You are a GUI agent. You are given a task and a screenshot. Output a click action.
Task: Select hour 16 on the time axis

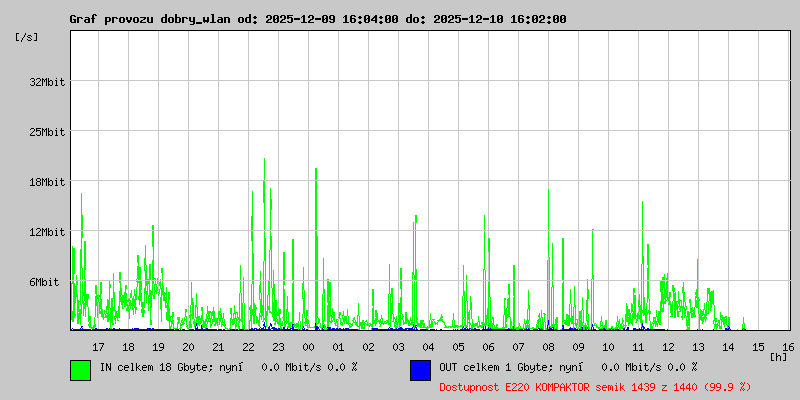(x=788, y=347)
